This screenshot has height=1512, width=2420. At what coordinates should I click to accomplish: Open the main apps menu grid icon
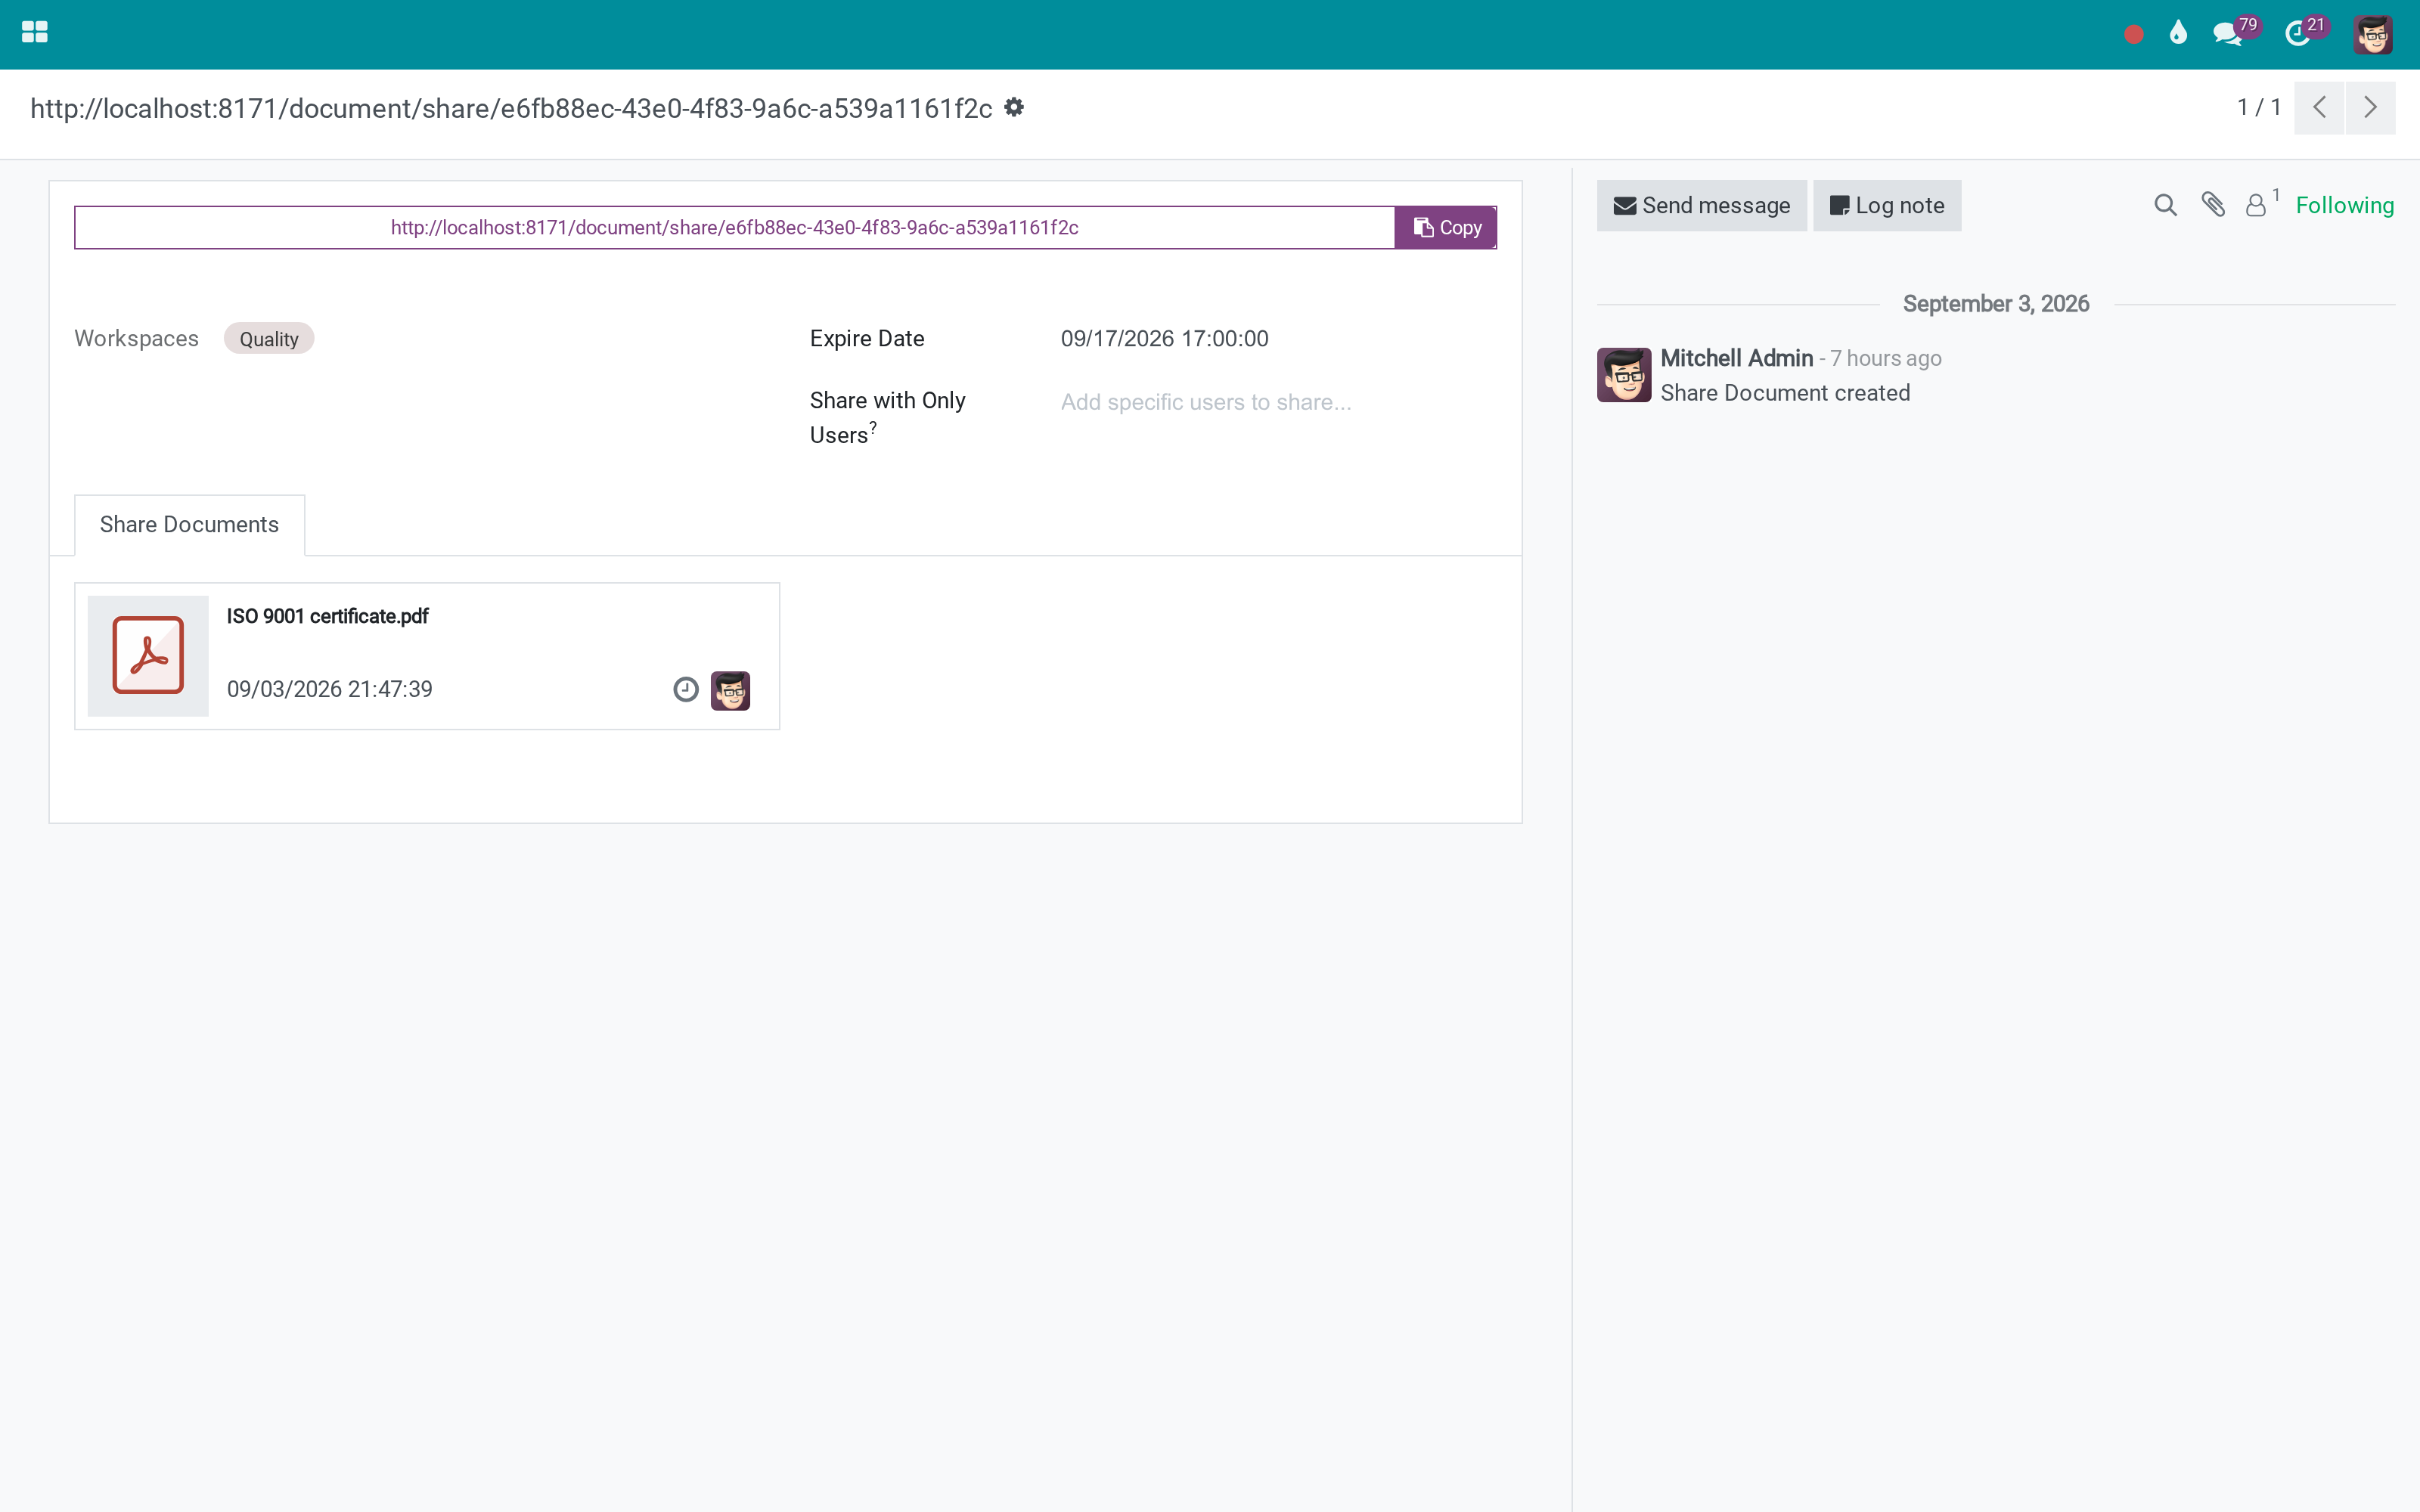point(35,33)
